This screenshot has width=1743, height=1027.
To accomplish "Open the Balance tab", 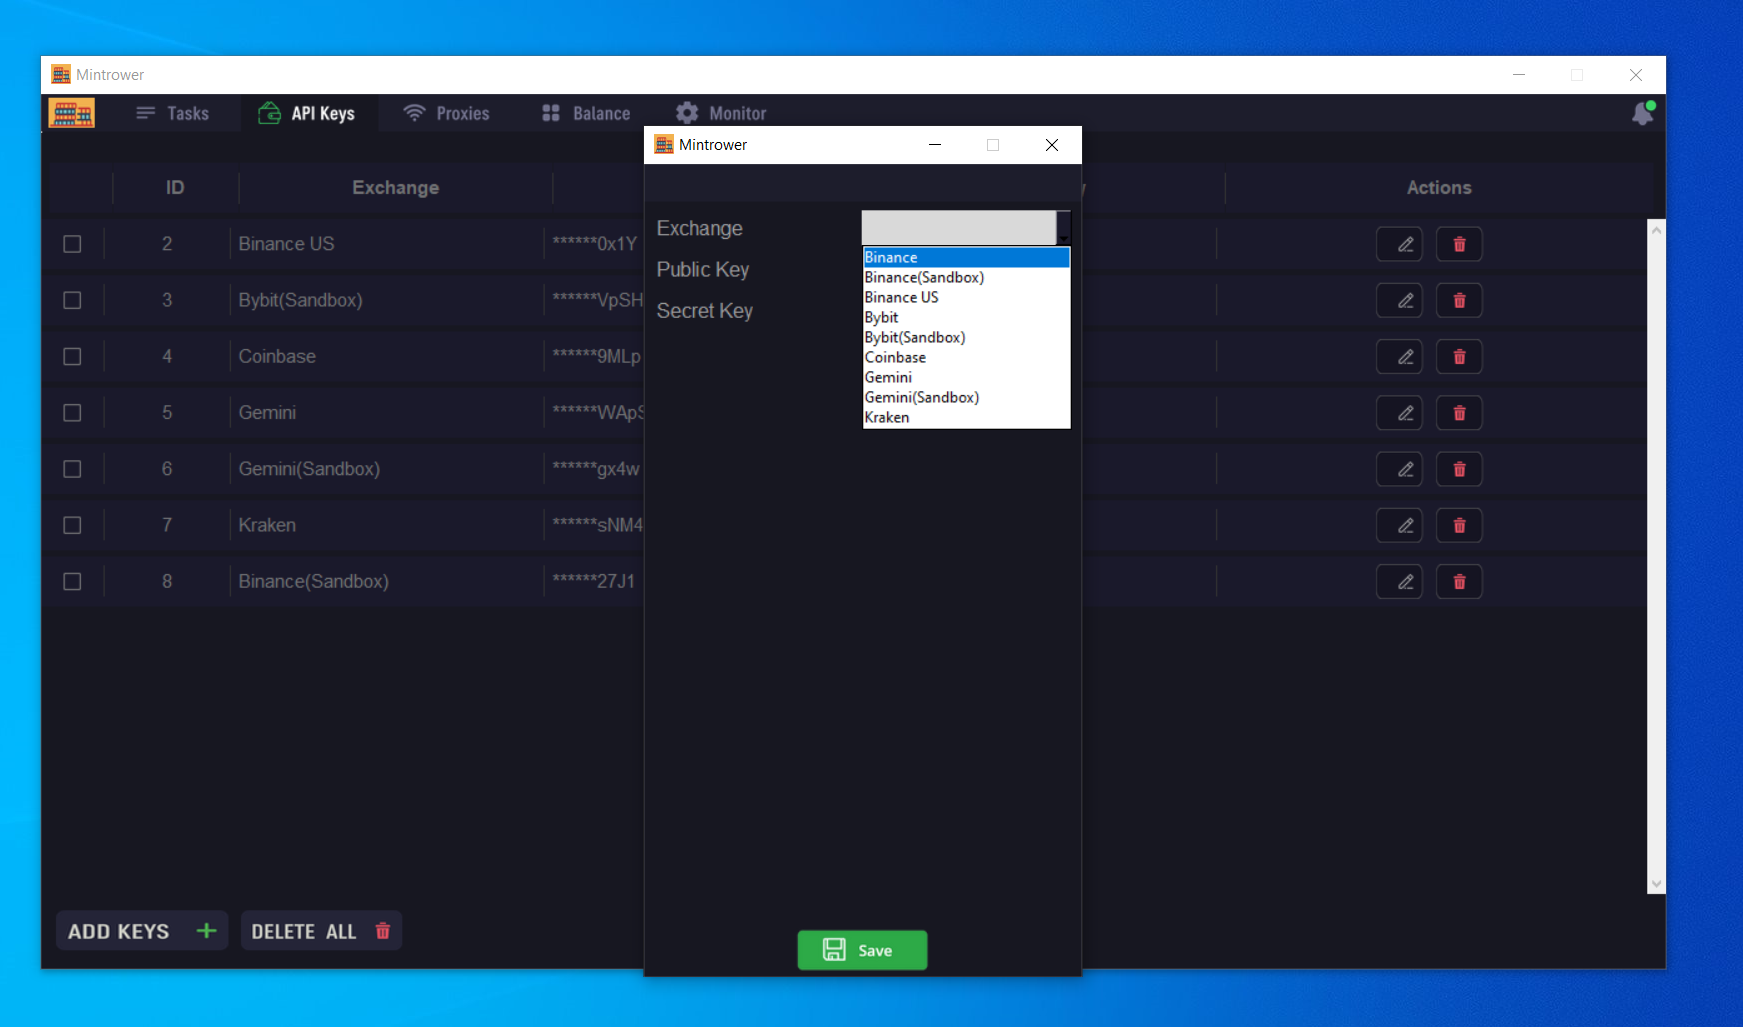I will click(x=586, y=114).
